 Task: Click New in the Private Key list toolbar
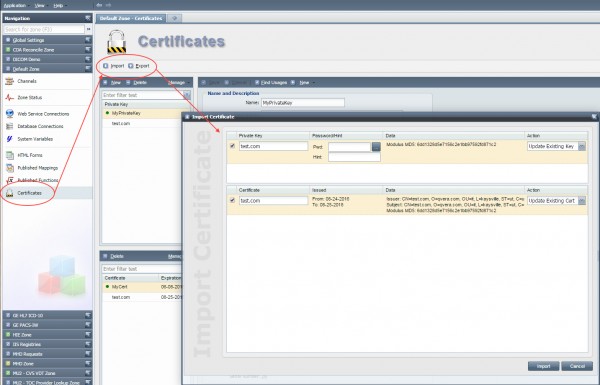112,82
